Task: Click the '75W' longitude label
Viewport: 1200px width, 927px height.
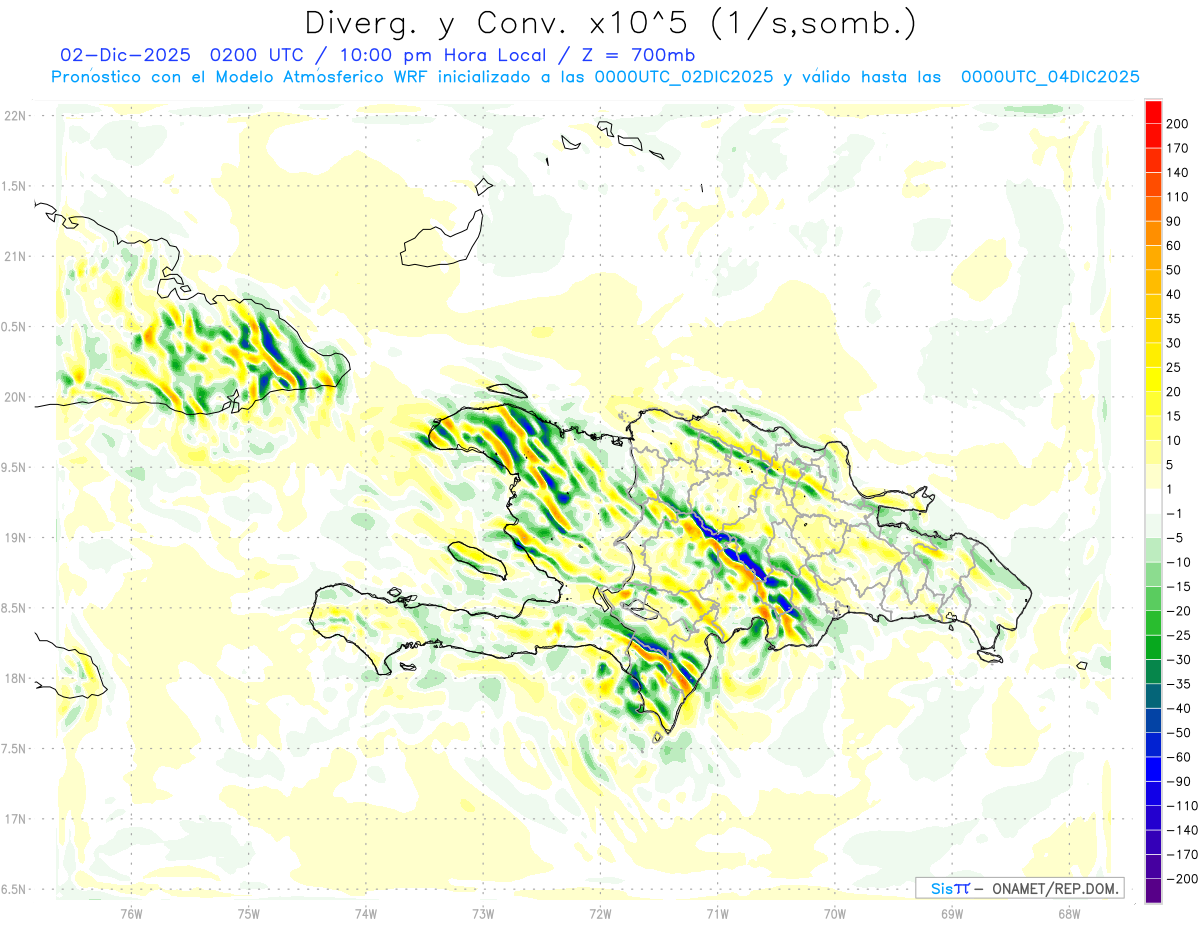Action: pos(248,914)
